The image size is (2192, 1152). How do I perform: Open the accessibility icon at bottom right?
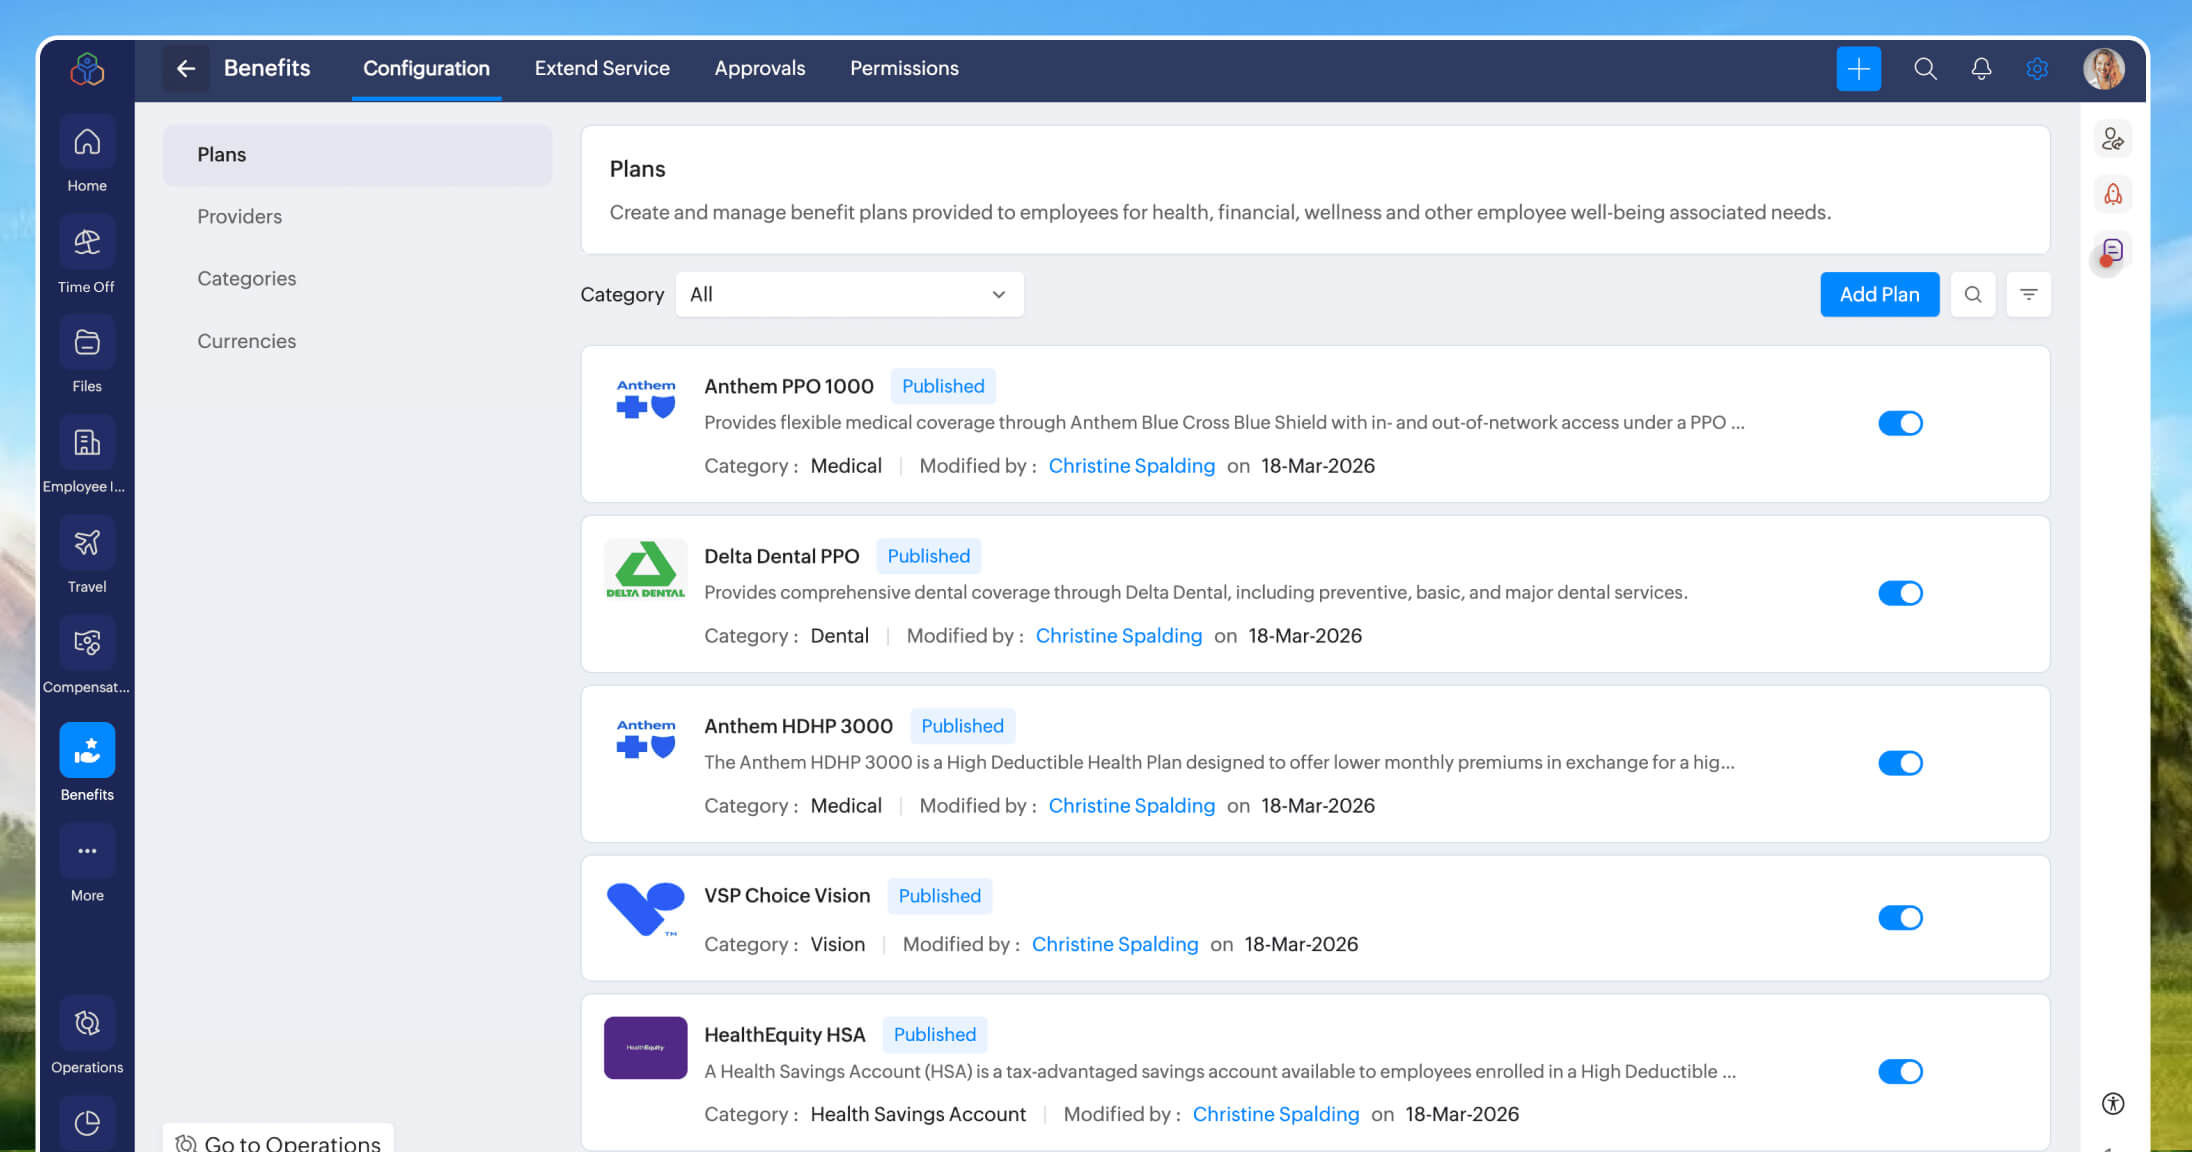(x=2113, y=1104)
